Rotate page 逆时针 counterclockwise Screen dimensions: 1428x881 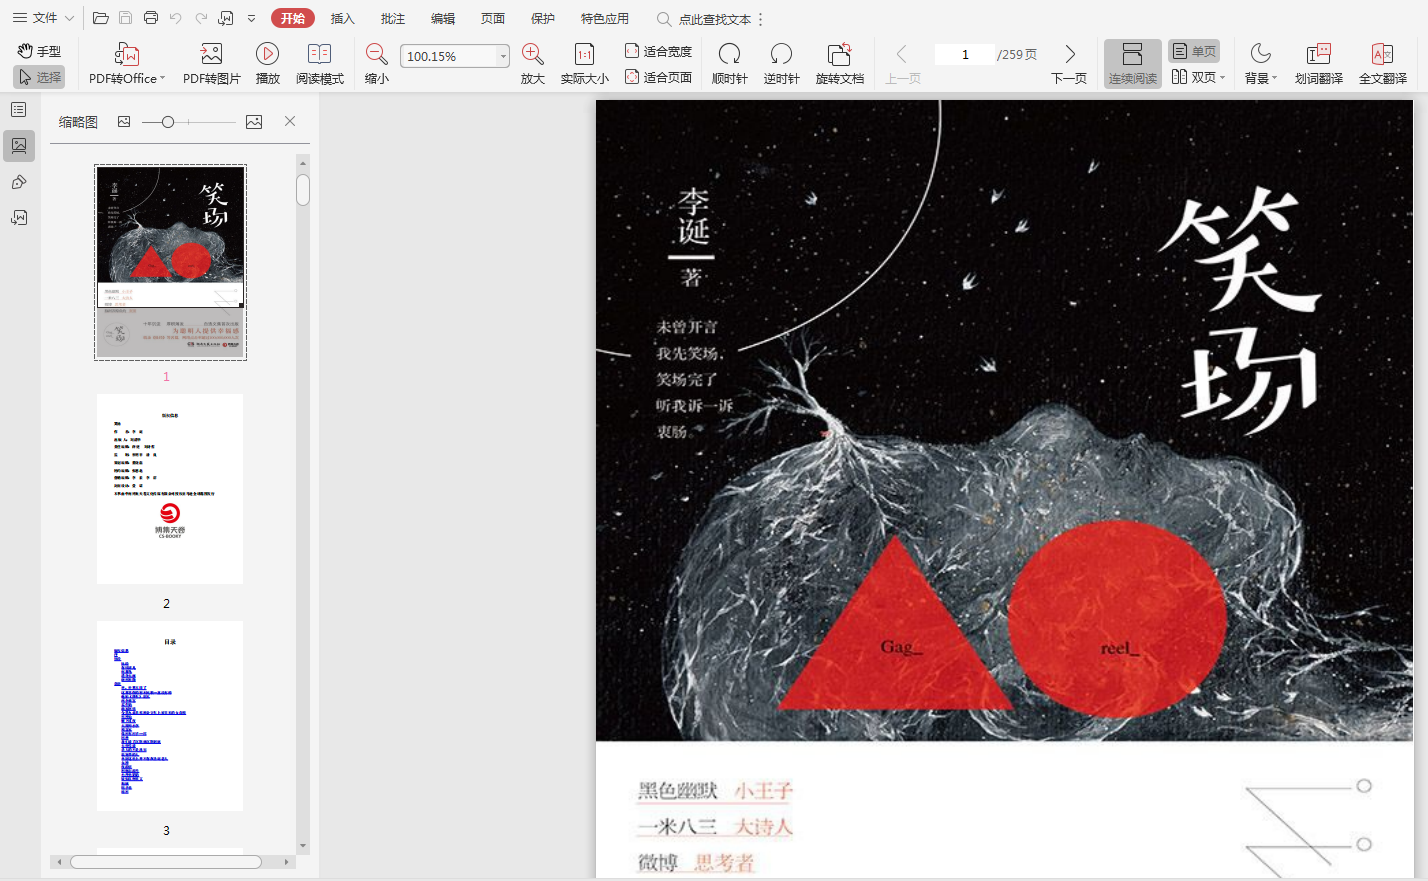[781, 65]
